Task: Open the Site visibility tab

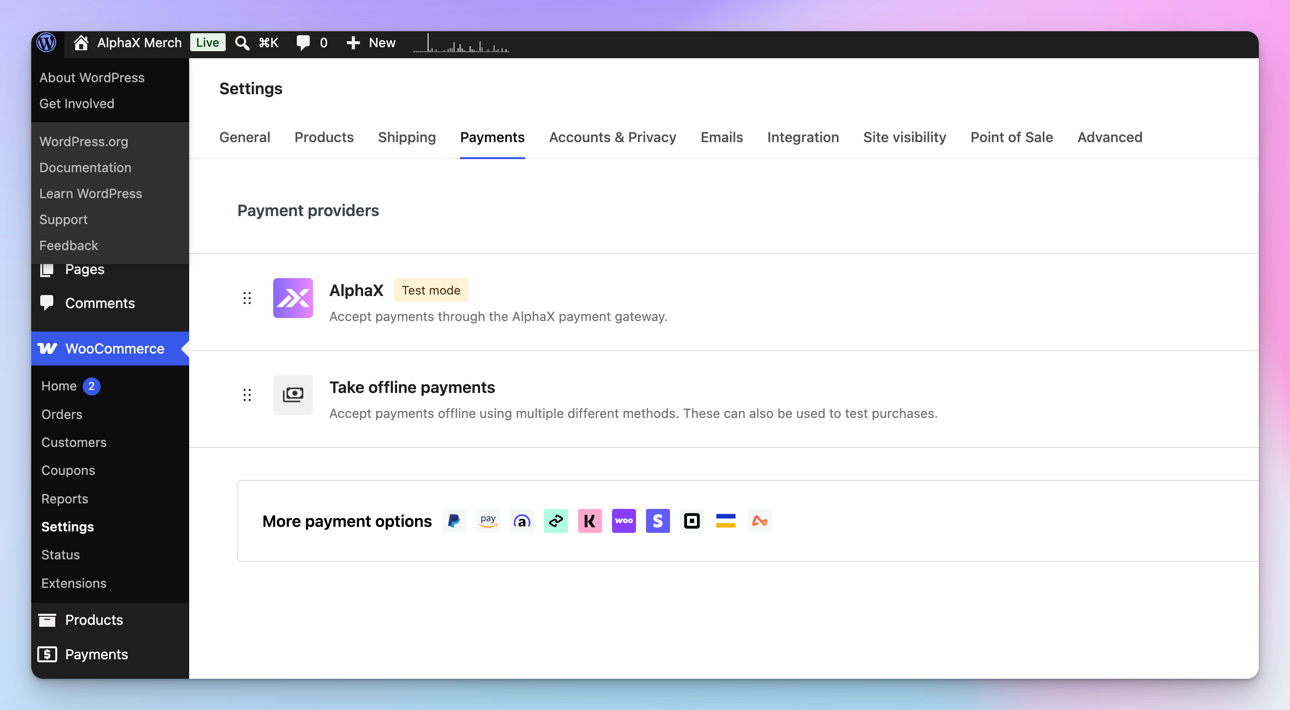Action: pyautogui.click(x=905, y=137)
